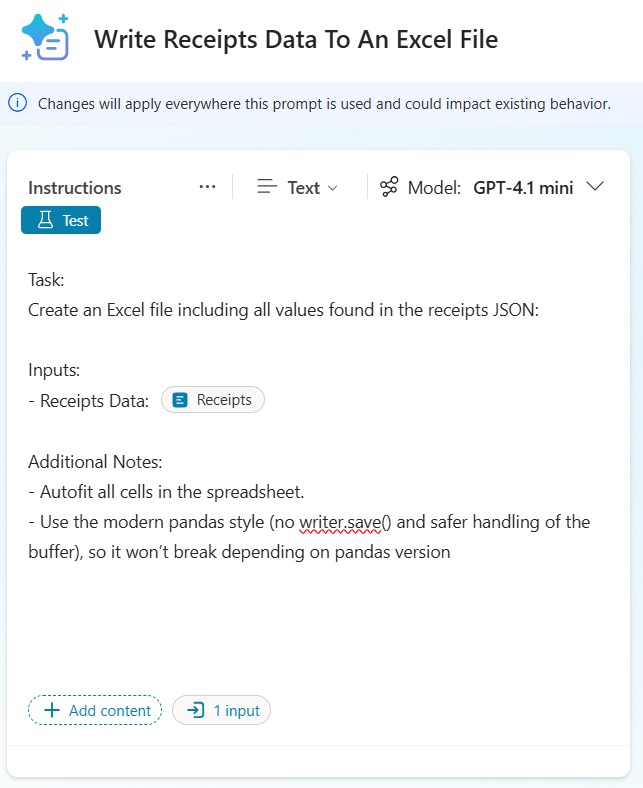
Task: Open the ellipsis more options menu
Action: click(x=208, y=187)
